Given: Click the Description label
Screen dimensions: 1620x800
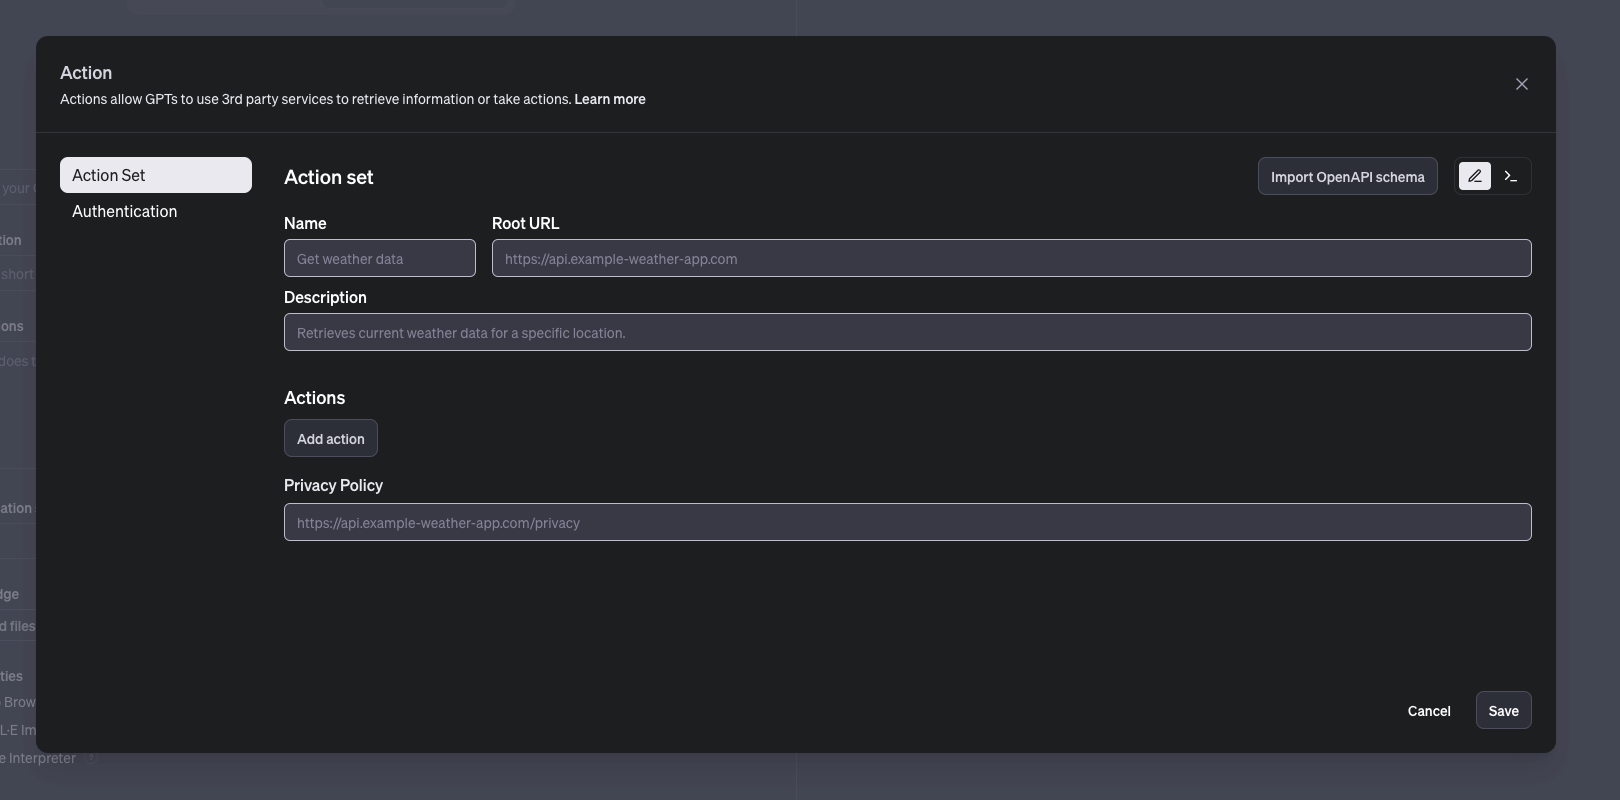Looking at the screenshot, I should pyautogui.click(x=326, y=297).
